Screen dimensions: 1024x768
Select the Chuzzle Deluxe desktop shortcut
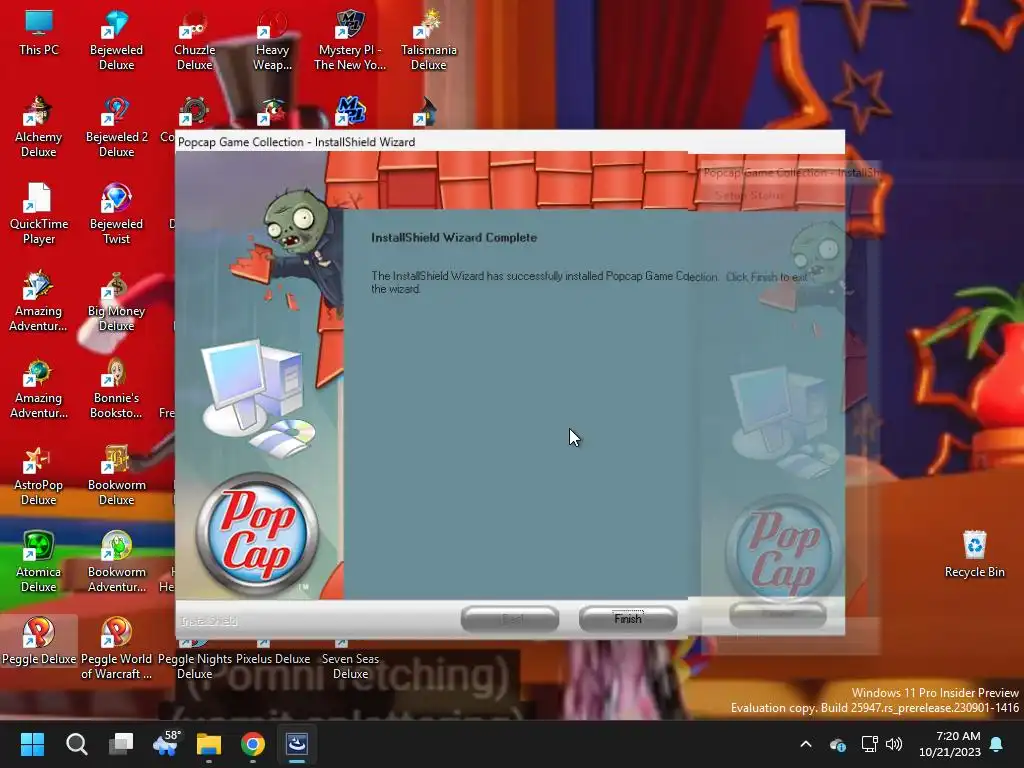[195, 40]
